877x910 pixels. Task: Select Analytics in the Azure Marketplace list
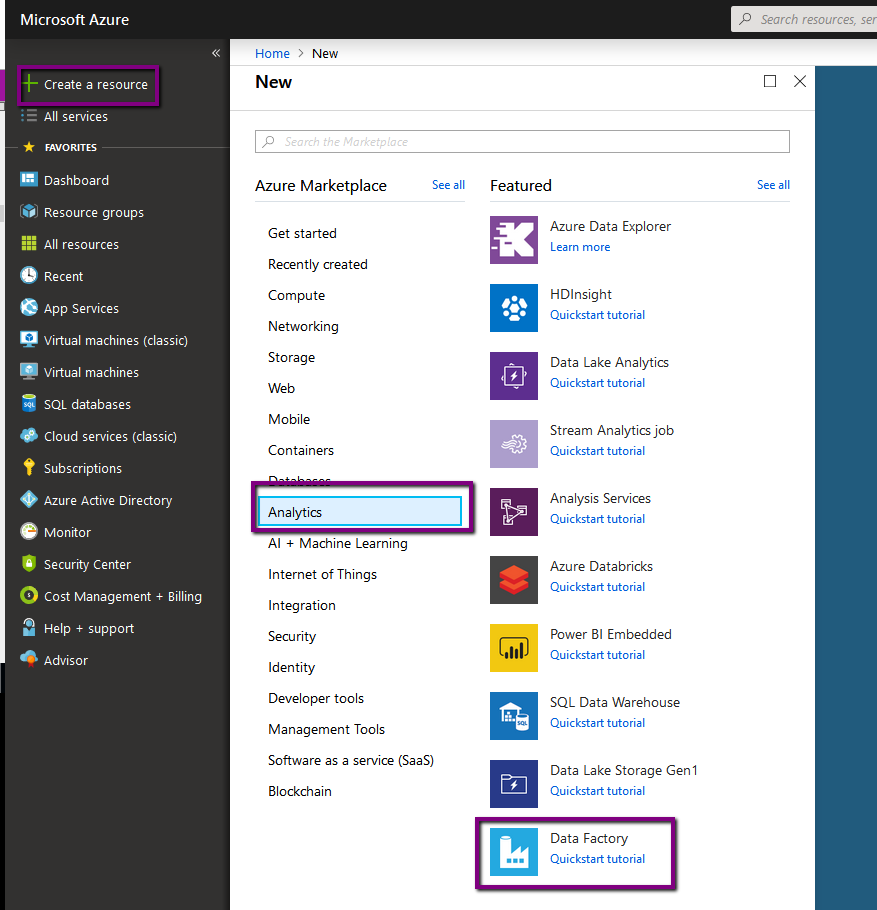360,512
